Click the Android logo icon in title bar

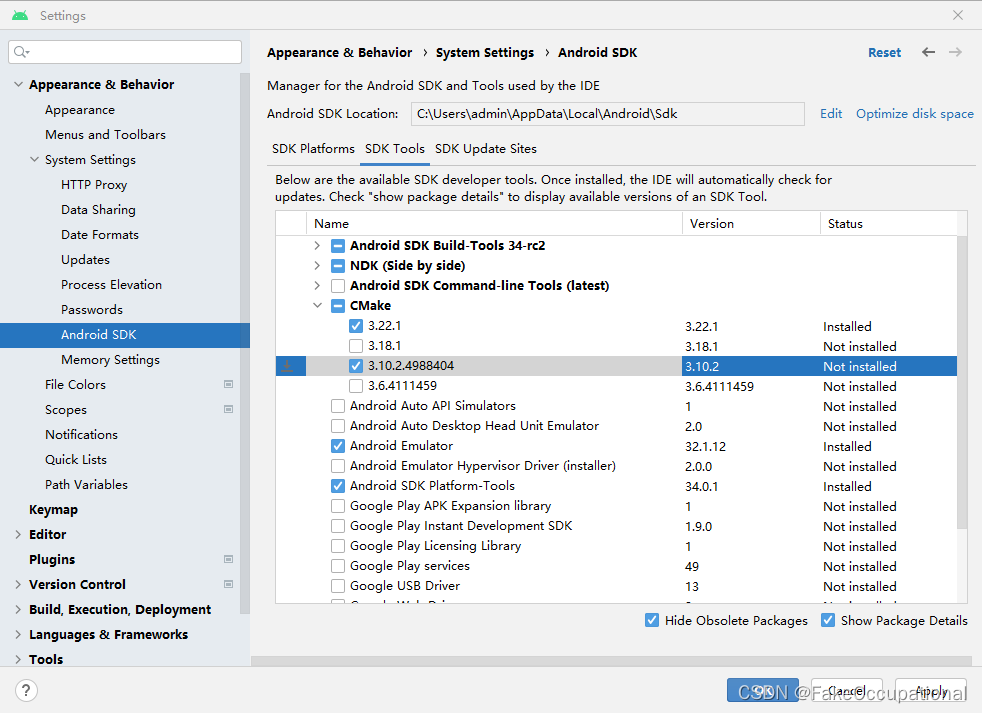click(x=20, y=15)
